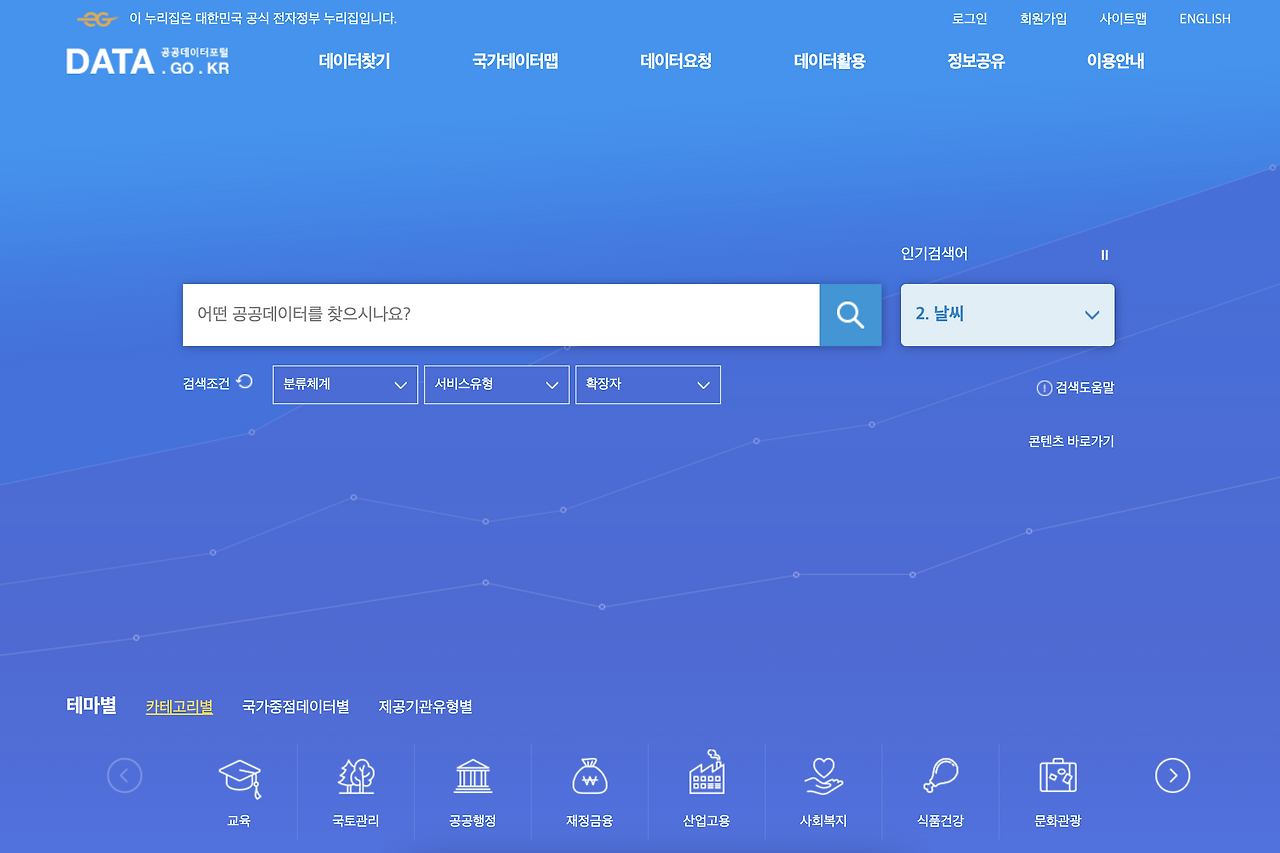Viewport: 1280px width, 853px height.
Task: Click the 로그인 login link
Action: 969,19
